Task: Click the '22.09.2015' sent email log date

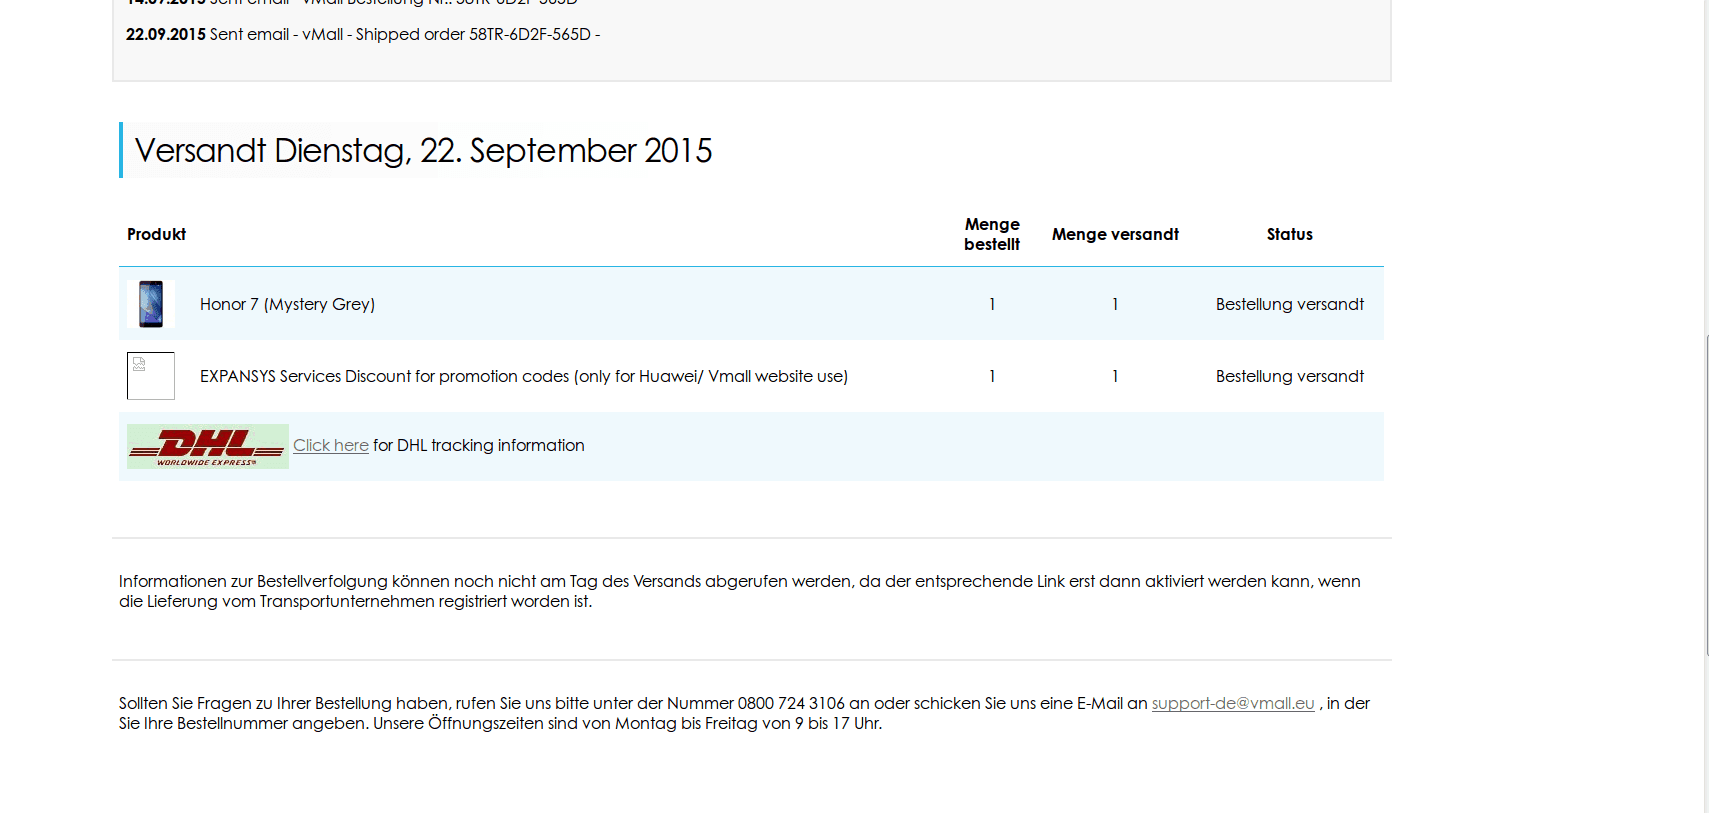Action: [x=166, y=34]
